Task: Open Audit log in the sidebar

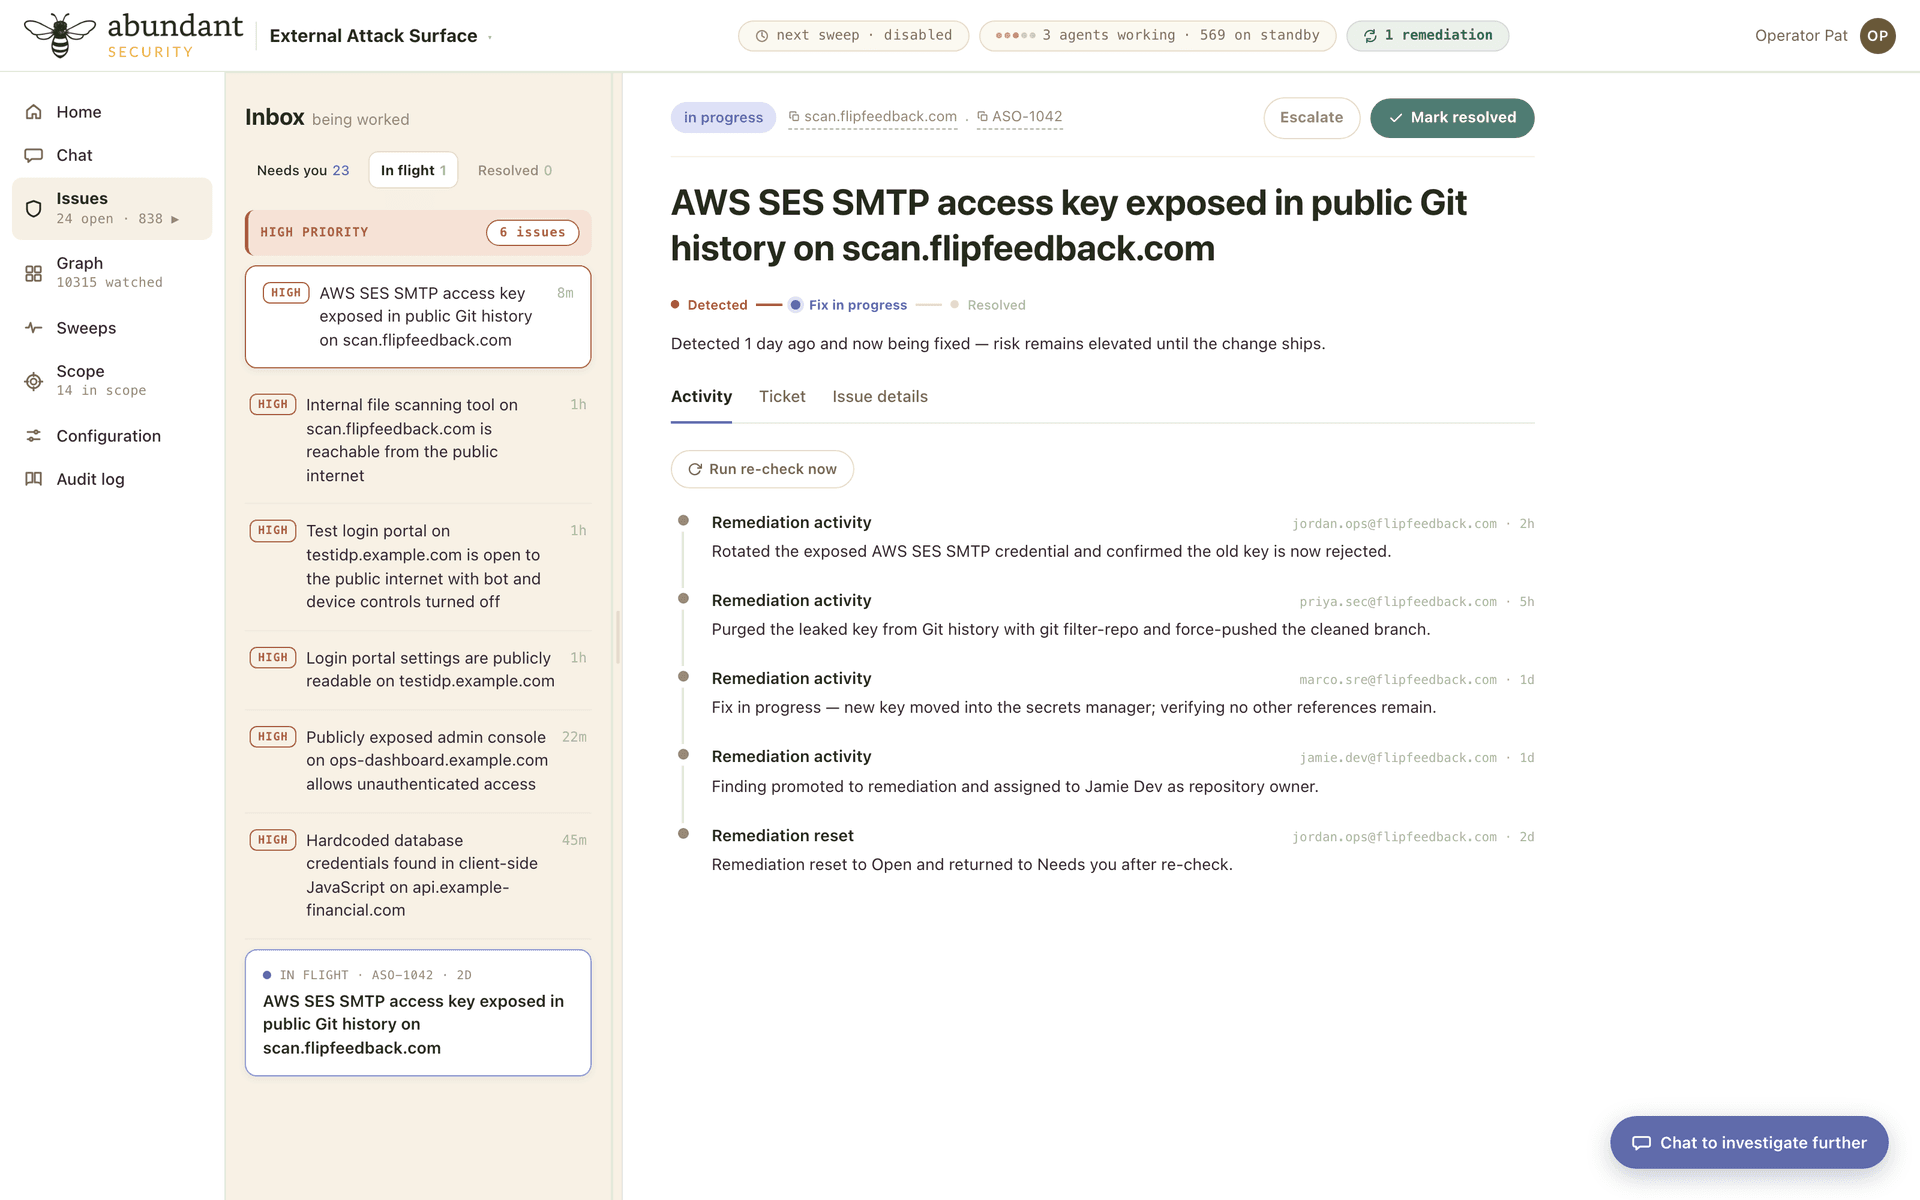Action: click(112, 479)
